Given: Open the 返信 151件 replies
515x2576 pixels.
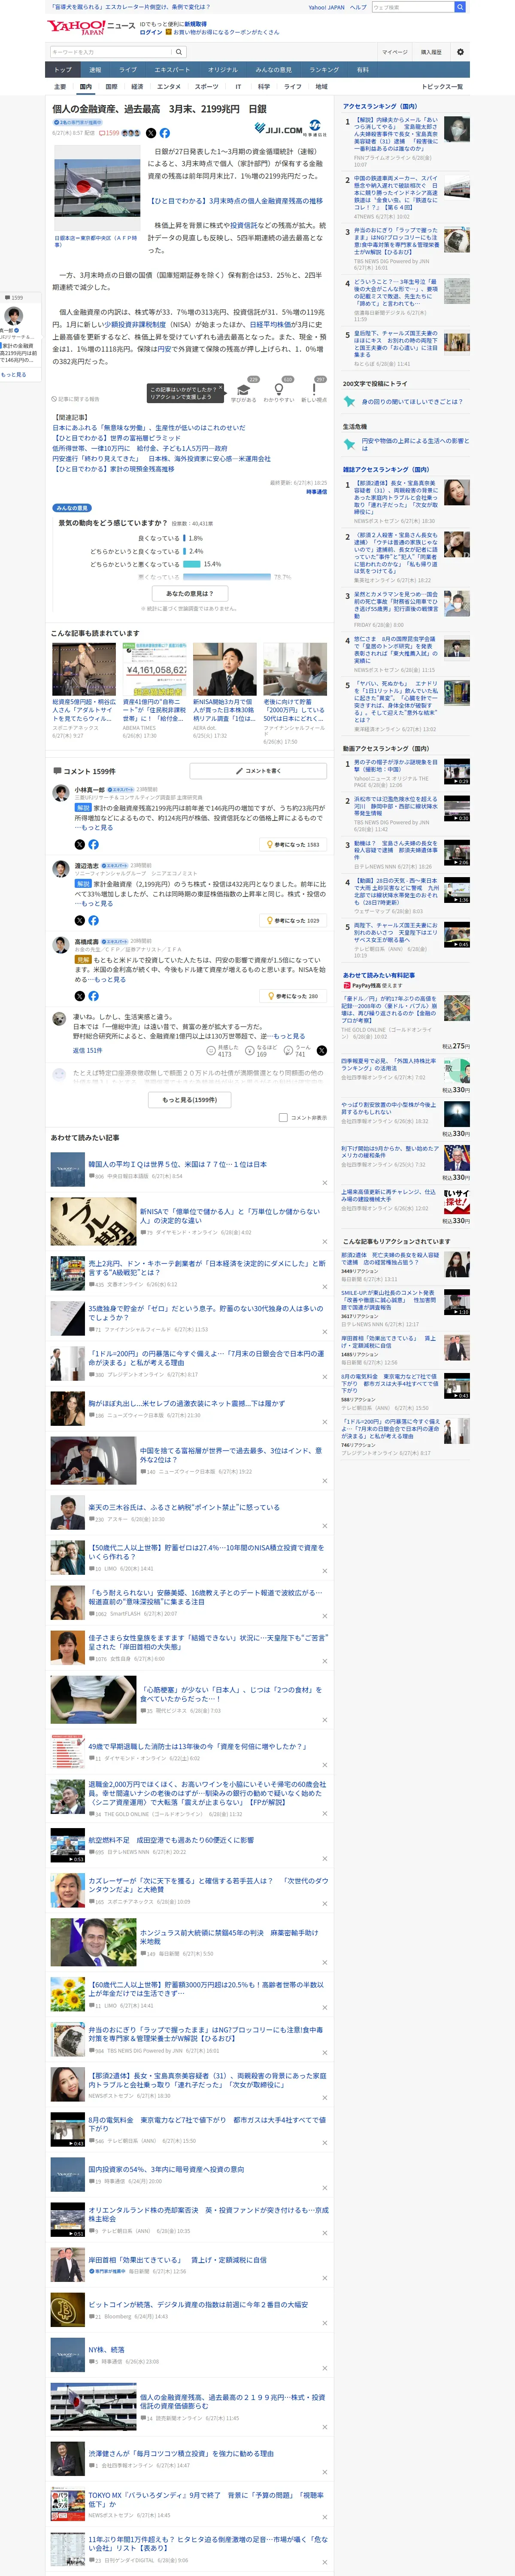Looking at the screenshot, I should pos(87,1050).
